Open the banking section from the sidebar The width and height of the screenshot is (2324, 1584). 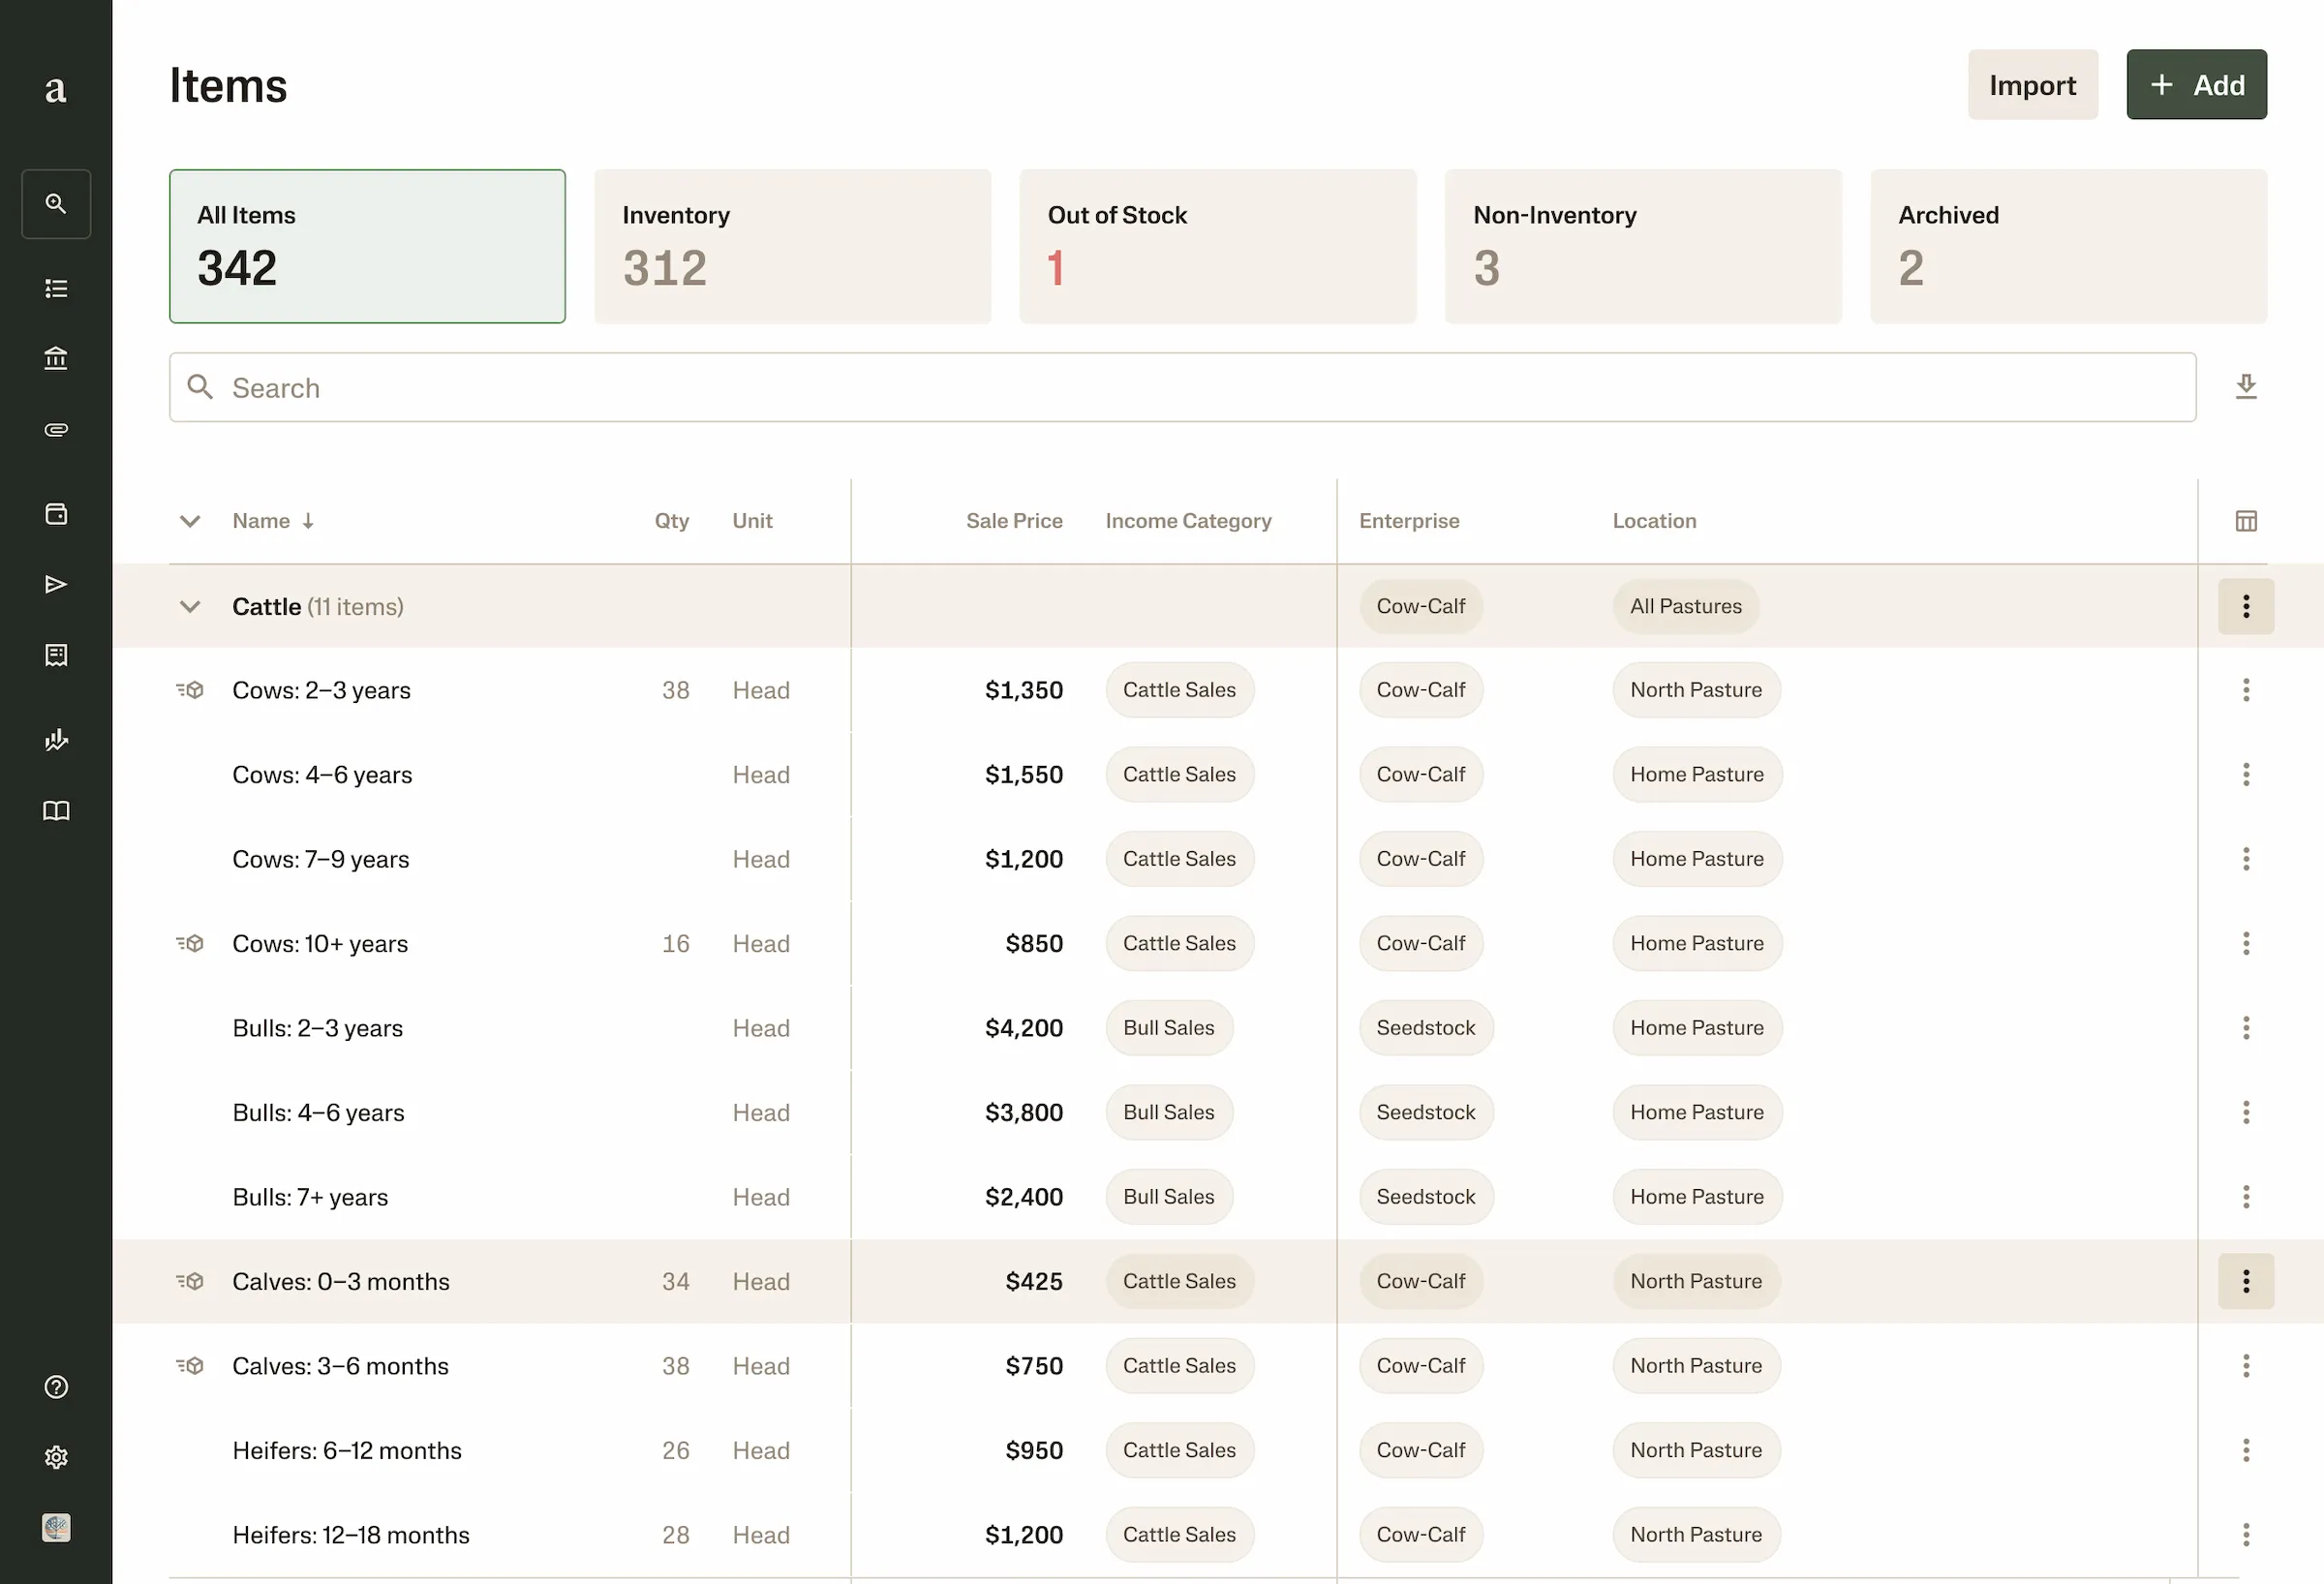point(56,358)
